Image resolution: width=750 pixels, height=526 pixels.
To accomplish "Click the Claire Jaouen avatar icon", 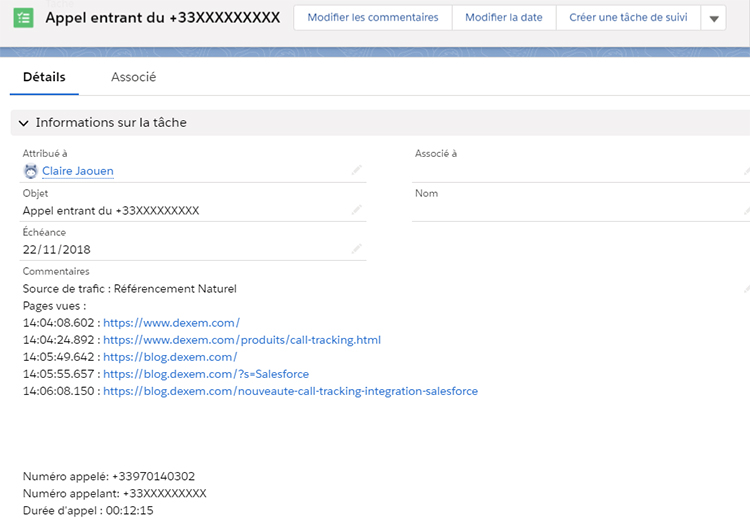I will click(31, 171).
